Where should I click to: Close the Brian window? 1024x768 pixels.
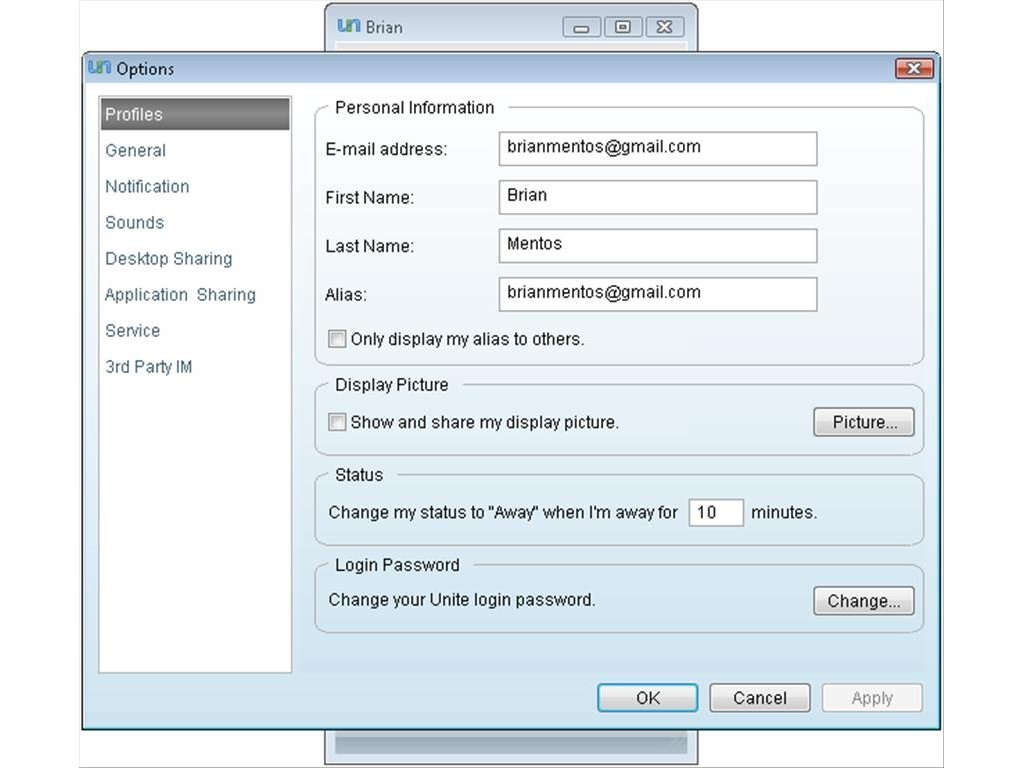pos(664,27)
